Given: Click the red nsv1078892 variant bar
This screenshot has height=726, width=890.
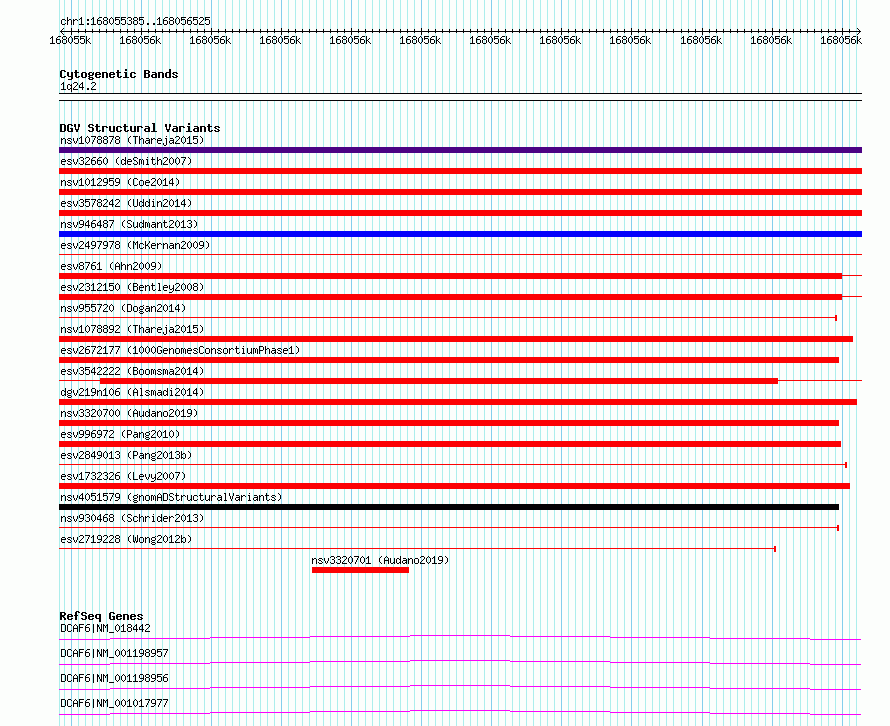Looking at the screenshot, I should pos(456,339).
